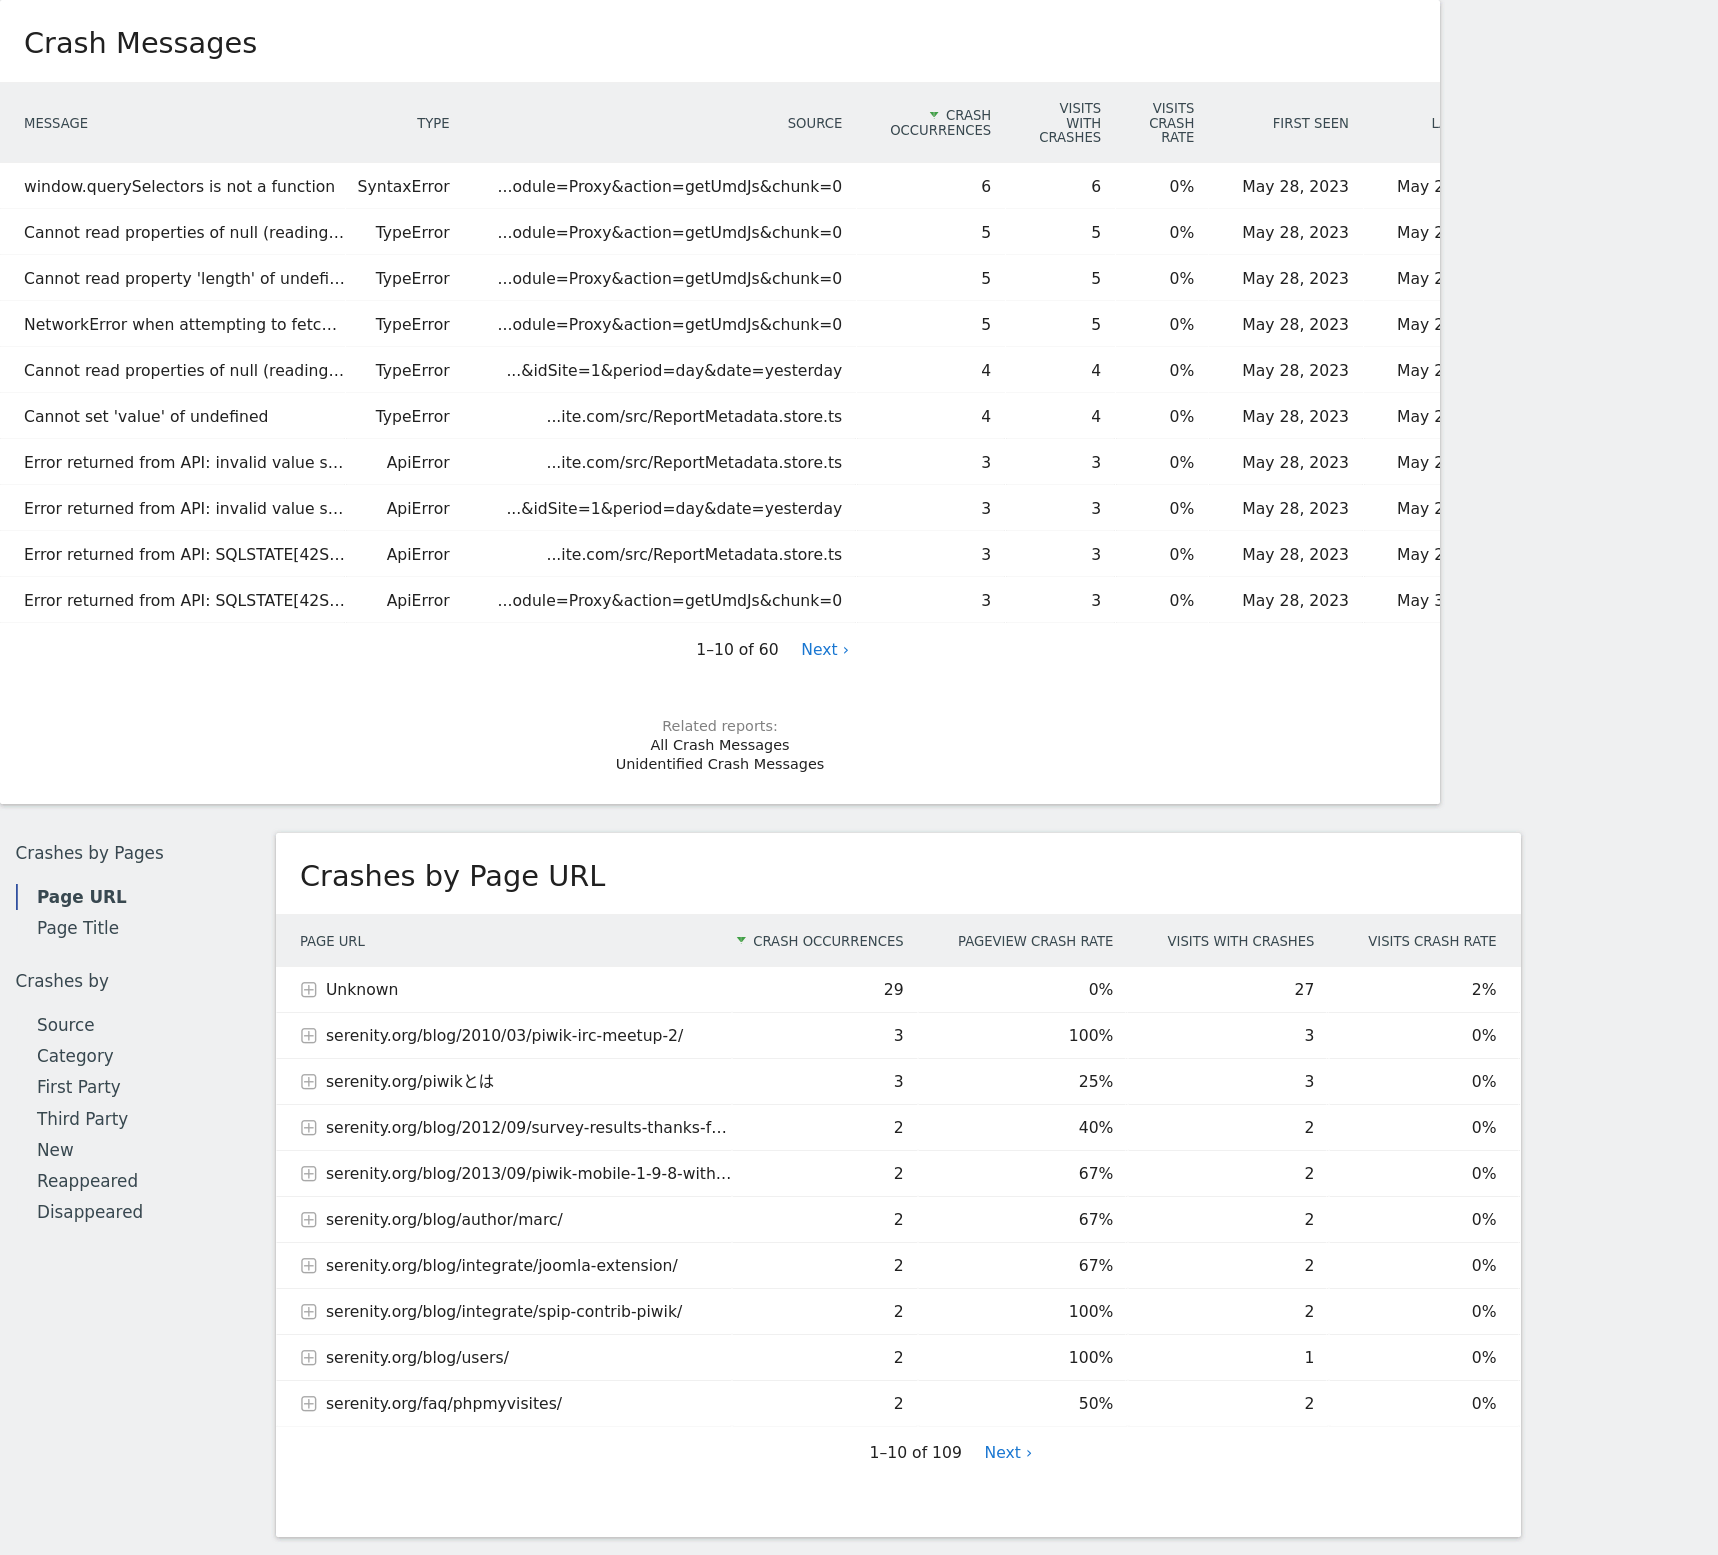Sort Crash Messages by Crash Occurrences
This screenshot has height=1555, width=1718.
[940, 123]
